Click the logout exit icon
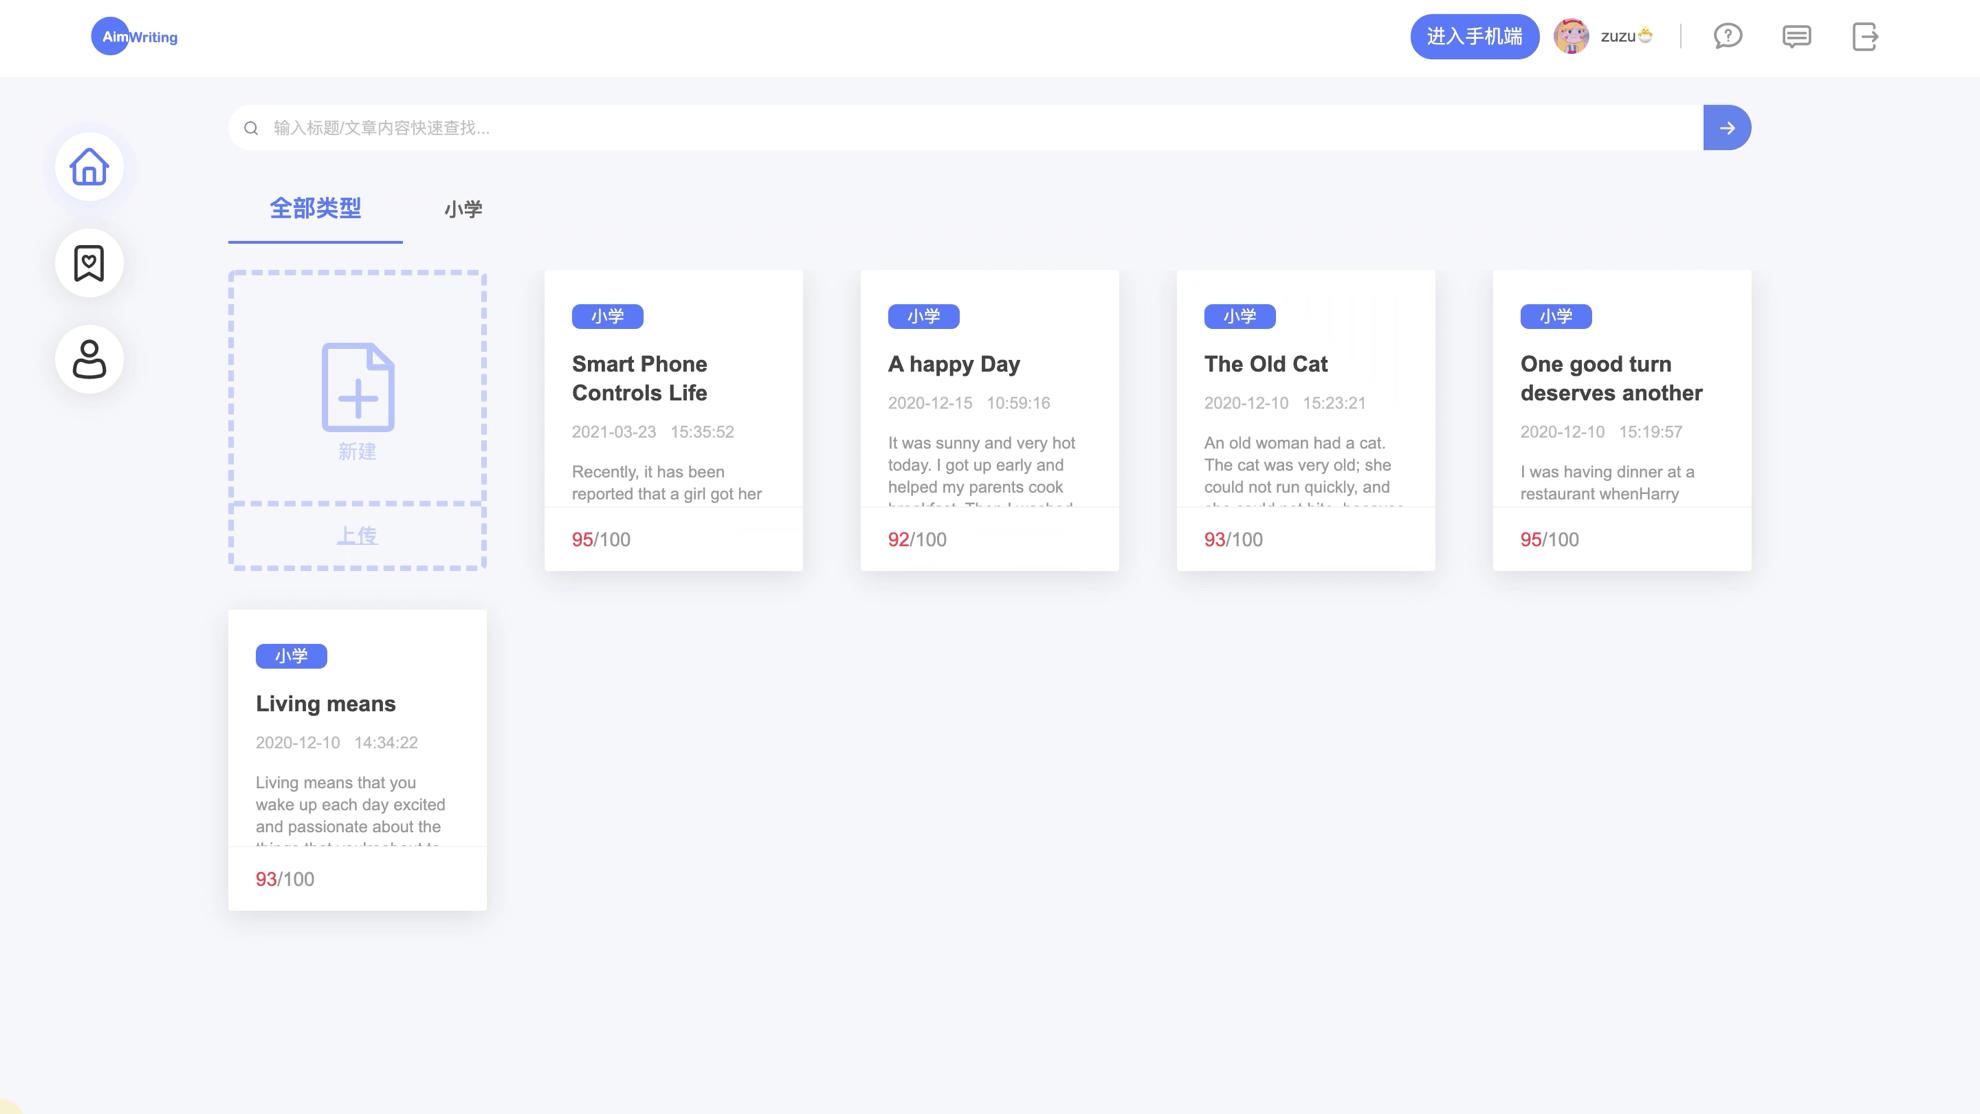The height and width of the screenshot is (1114, 1980). pos(1864,37)
